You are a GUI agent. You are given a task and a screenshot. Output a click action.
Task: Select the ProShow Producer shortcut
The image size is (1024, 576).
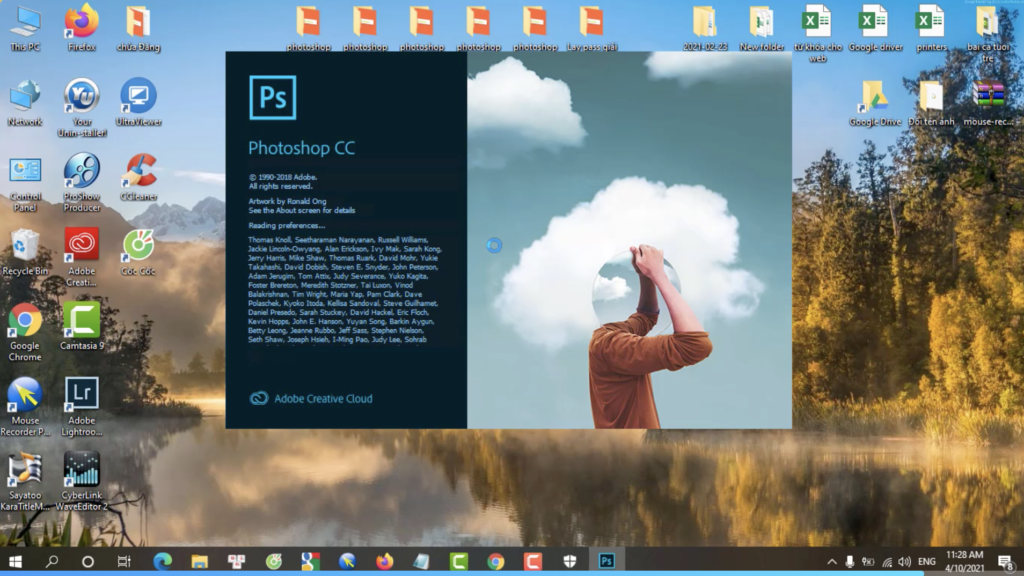(x=82, y=183)
